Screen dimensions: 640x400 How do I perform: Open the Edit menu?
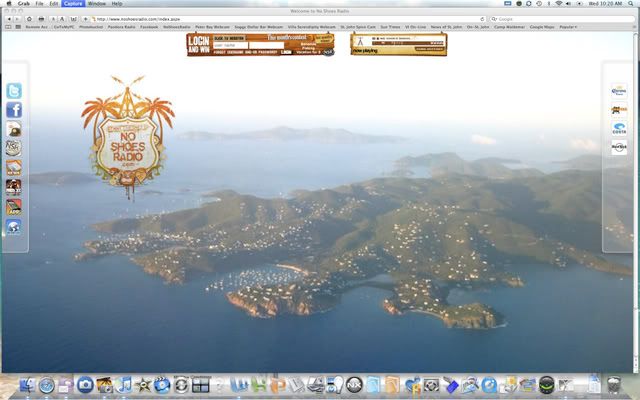(53, 4)
